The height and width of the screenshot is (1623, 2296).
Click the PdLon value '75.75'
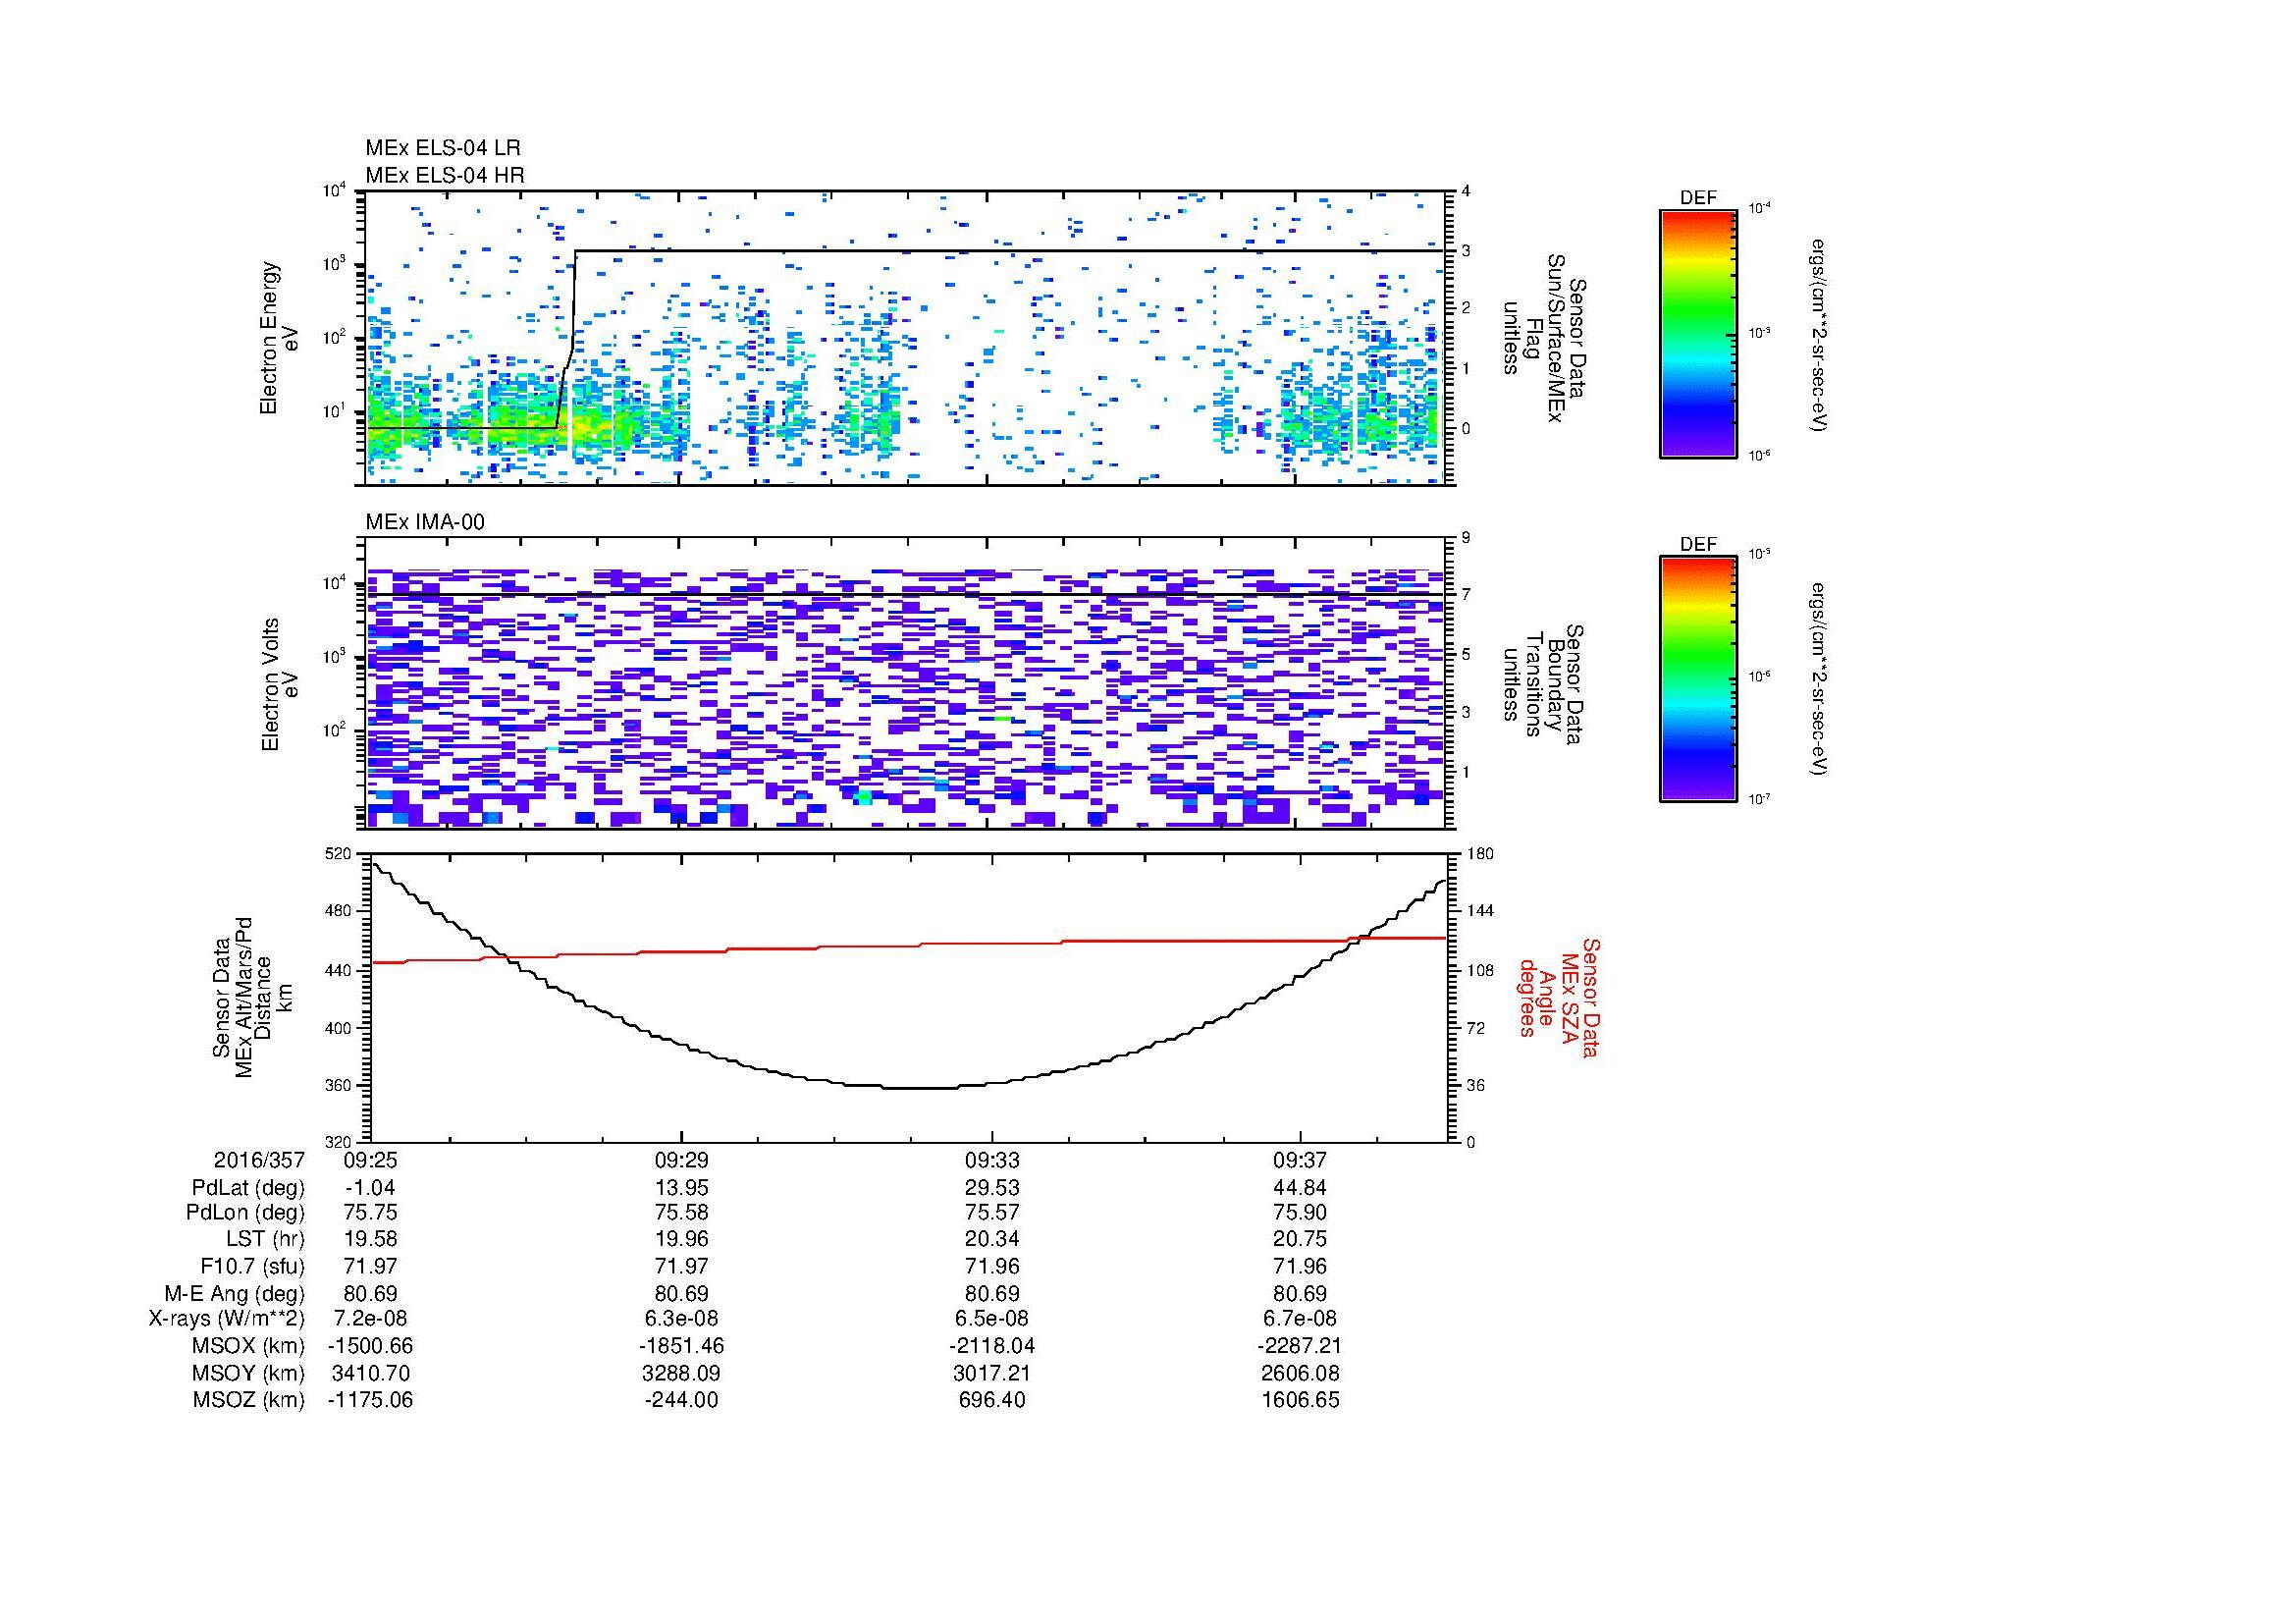[370, 1214]
